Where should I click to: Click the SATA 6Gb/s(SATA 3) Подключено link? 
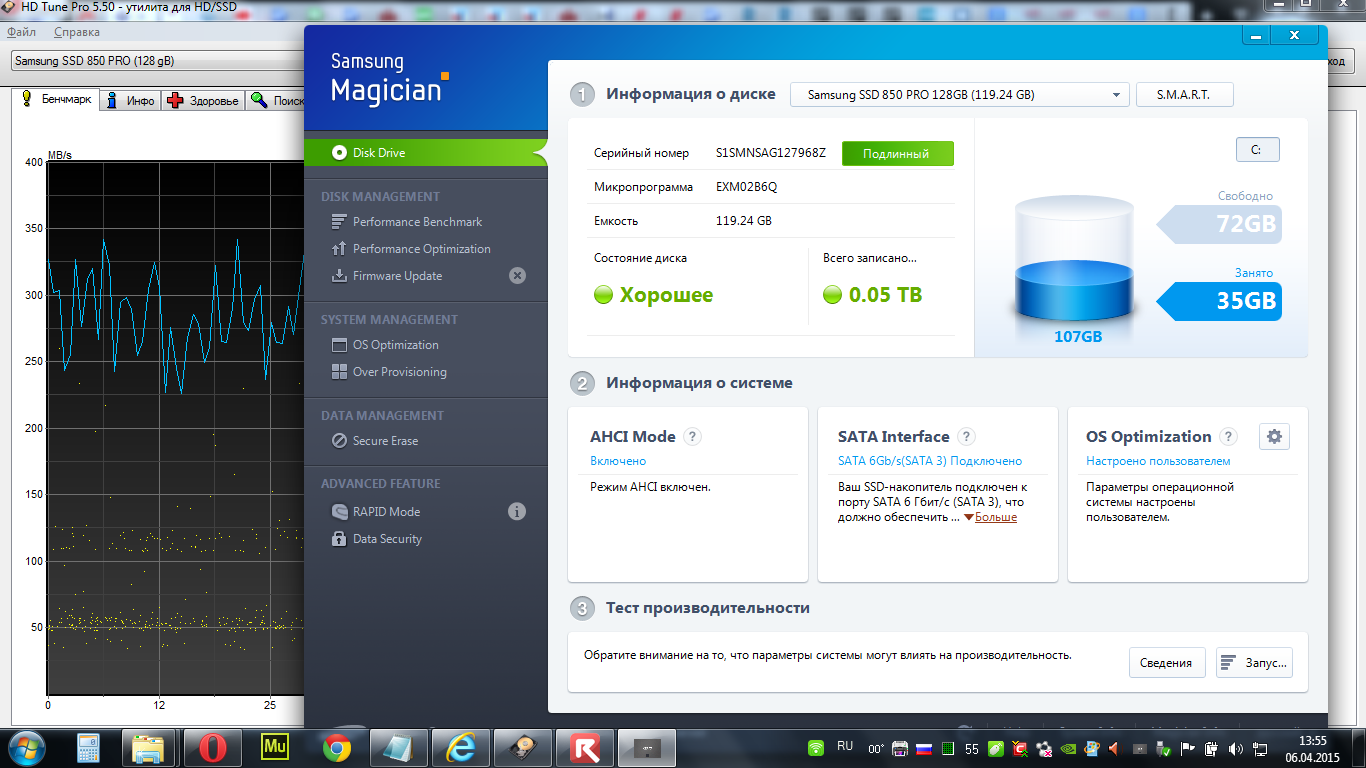point(930,461)
